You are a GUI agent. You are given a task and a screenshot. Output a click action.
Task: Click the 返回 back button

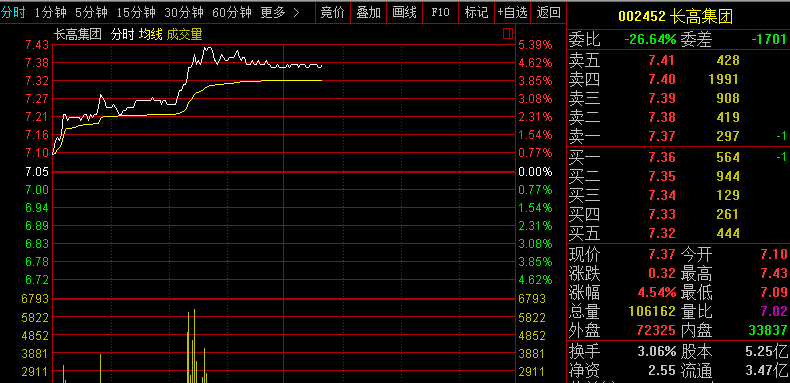point(548,13)
